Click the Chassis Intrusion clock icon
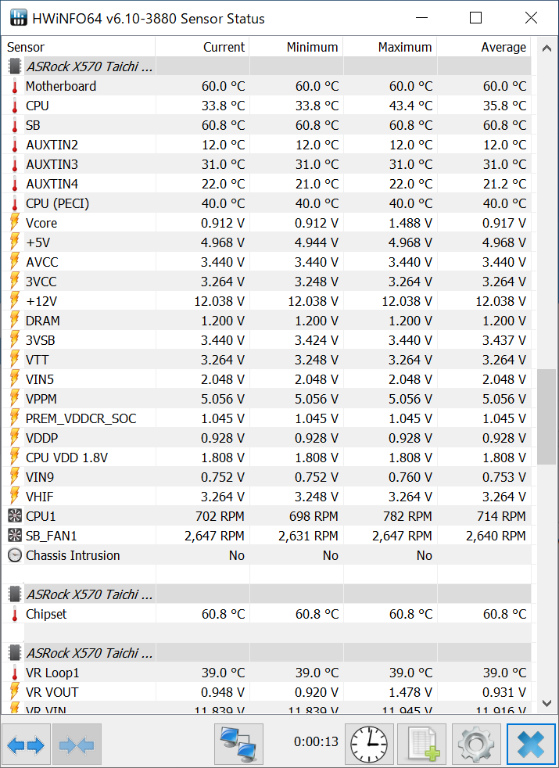559x768 pixels. 15,555
